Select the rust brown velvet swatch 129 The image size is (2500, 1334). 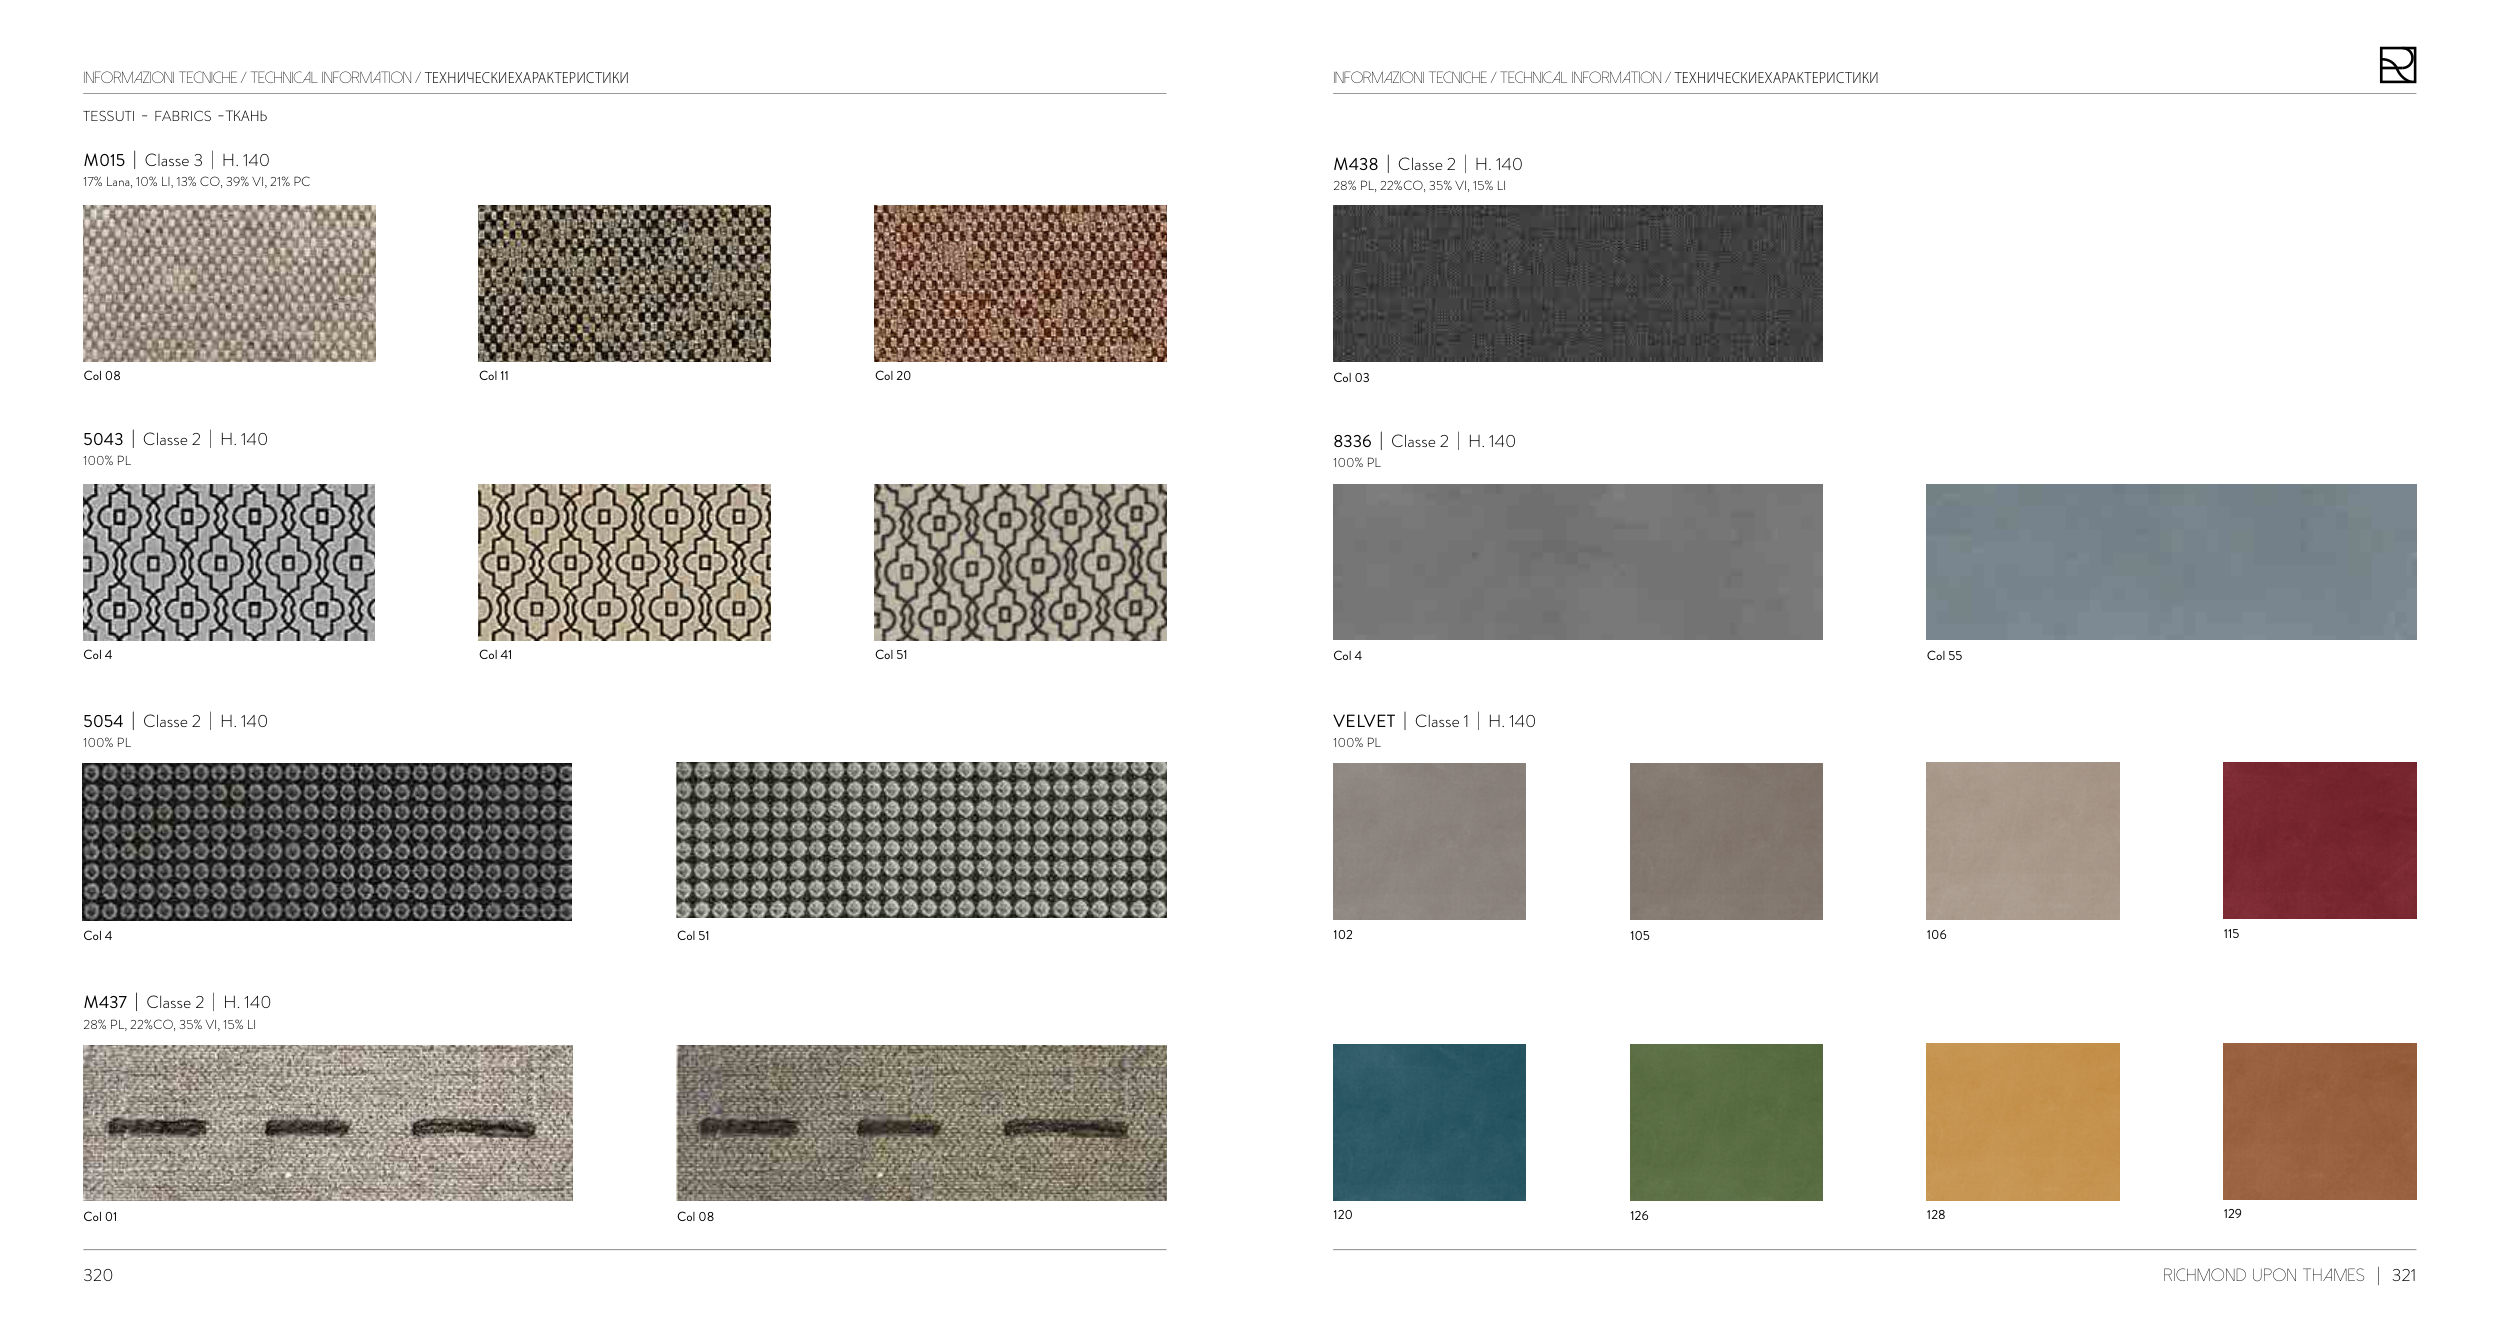(2319, 1121)
